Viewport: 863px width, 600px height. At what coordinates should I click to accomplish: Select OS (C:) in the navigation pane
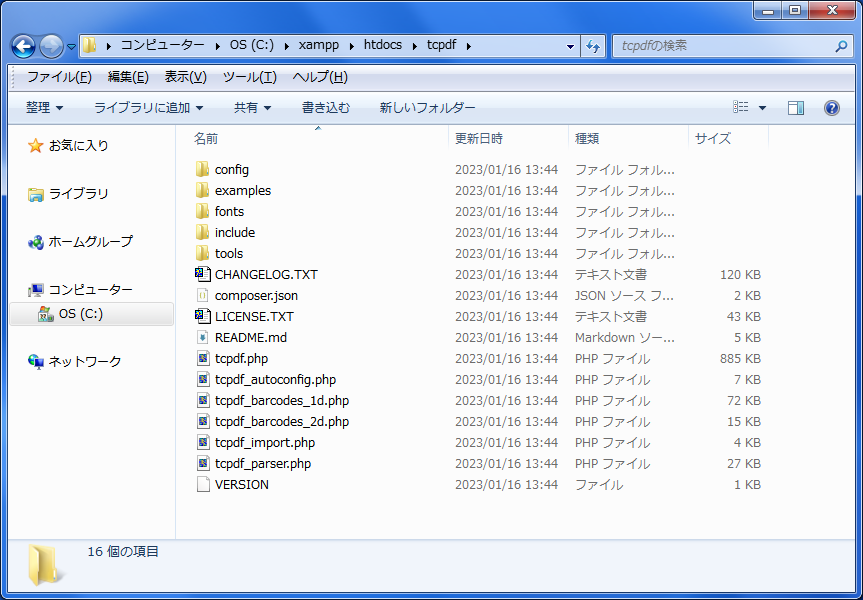click(x=91, y=314)
